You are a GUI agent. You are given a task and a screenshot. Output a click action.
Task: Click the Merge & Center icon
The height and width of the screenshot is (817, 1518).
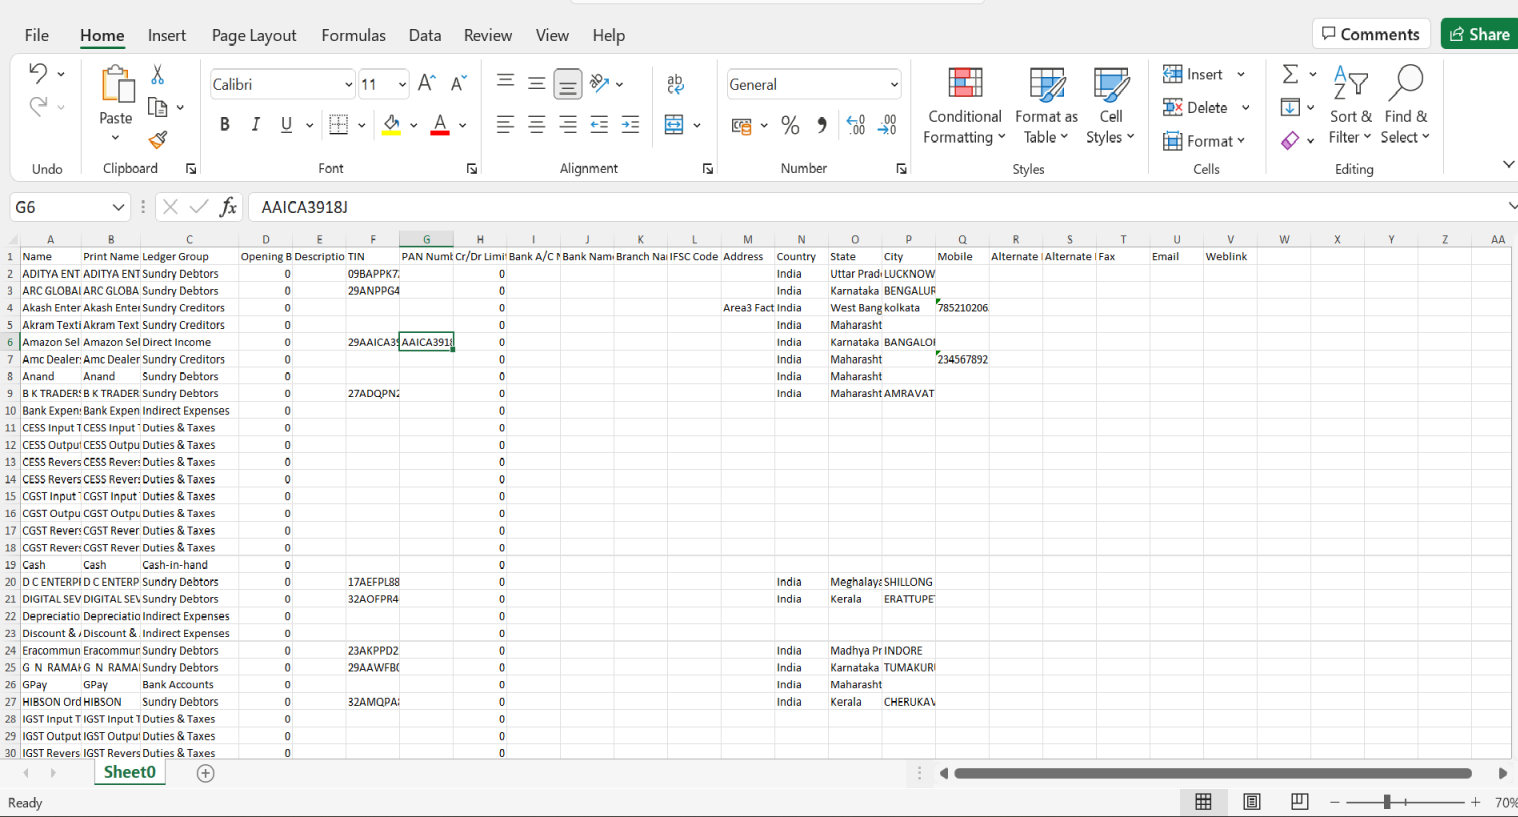click(x=674, y=124)
